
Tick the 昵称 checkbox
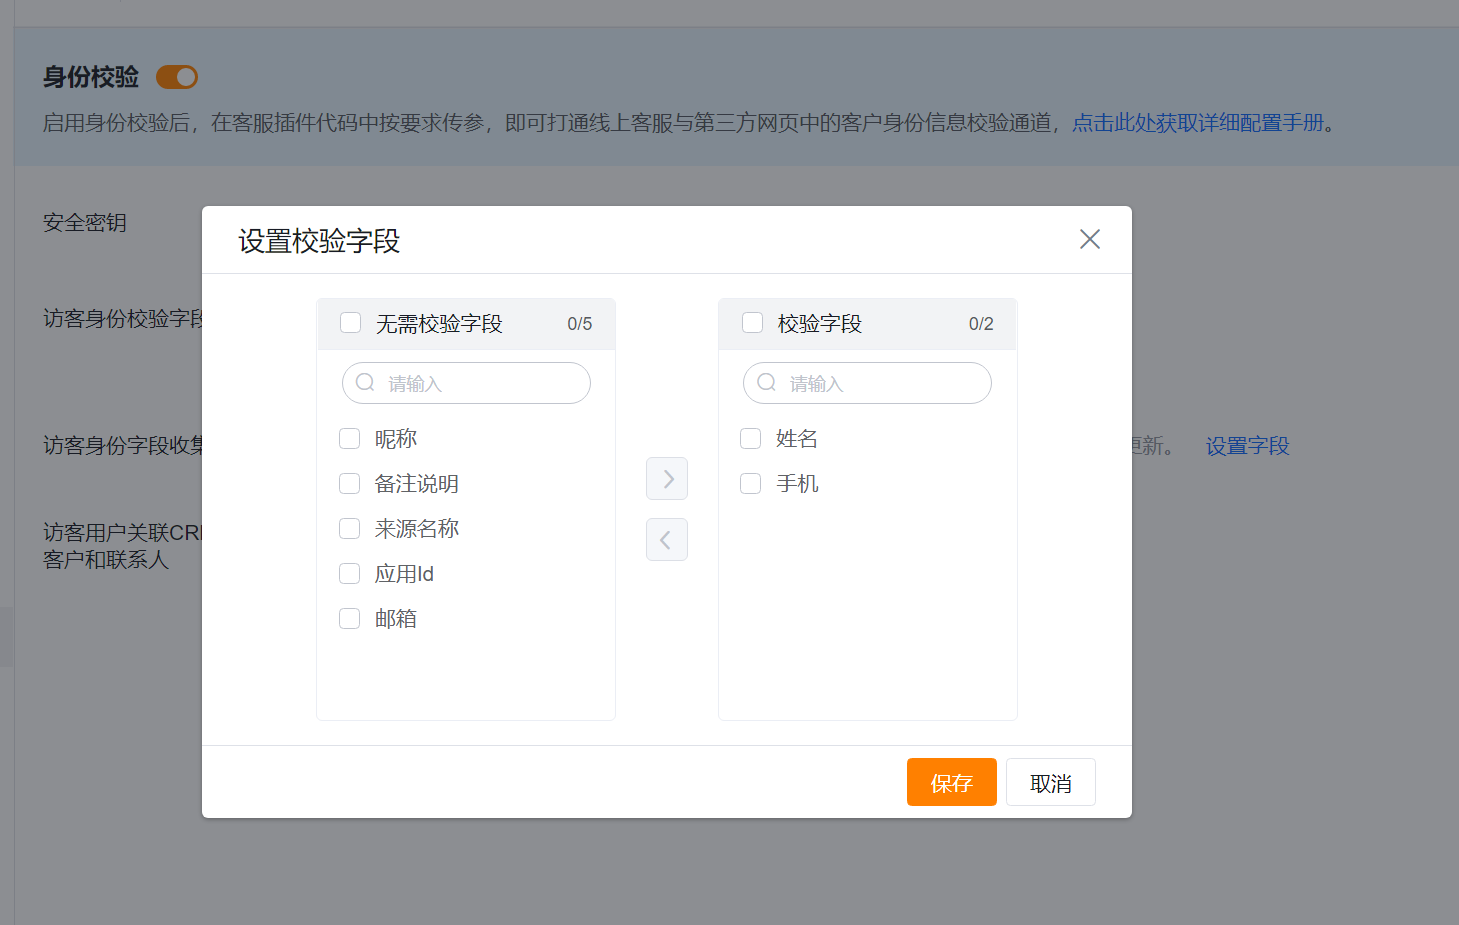click(x=350, y=439)
